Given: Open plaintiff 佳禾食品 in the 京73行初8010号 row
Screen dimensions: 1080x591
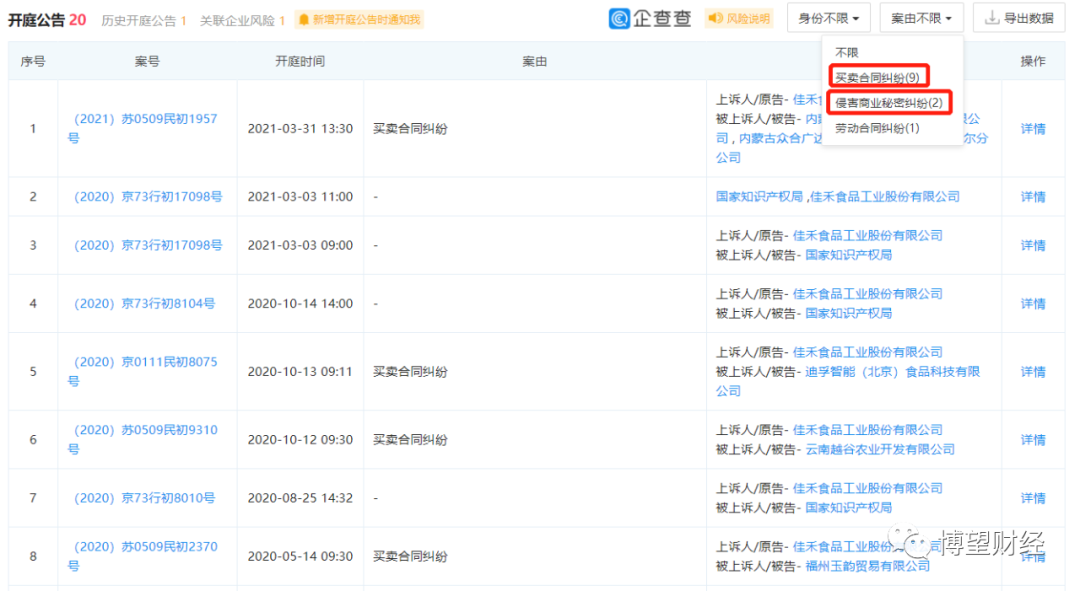Looking at the screenshot, I should tap(868, 488).
